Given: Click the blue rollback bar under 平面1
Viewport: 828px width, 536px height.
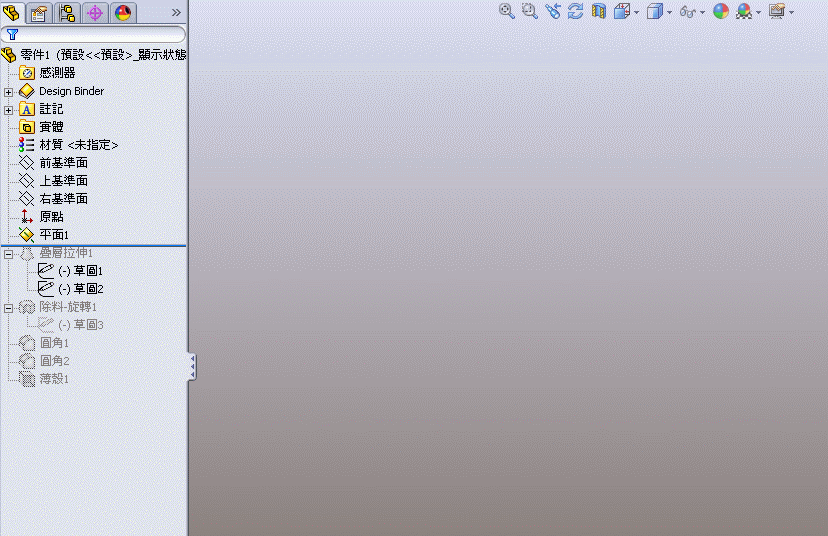Looking at the screenshot, I should (x=94, y=246).
